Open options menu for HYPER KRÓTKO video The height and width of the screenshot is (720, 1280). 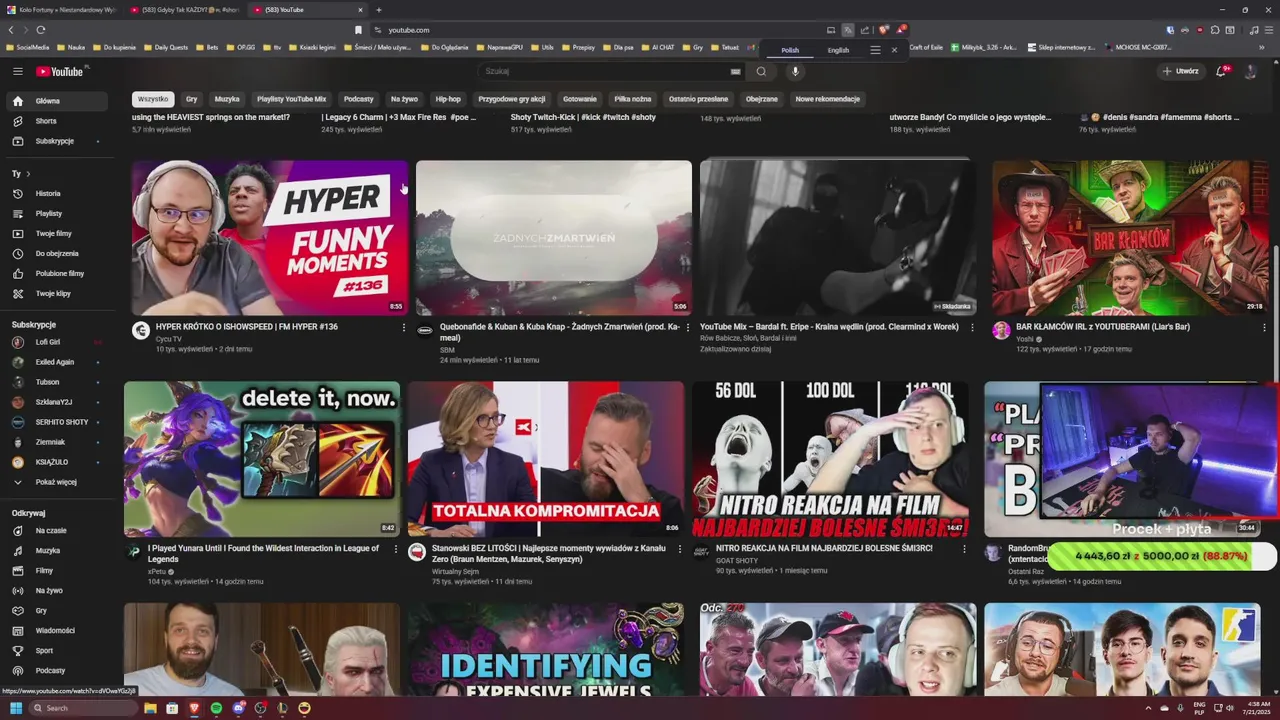click(404, 327)
